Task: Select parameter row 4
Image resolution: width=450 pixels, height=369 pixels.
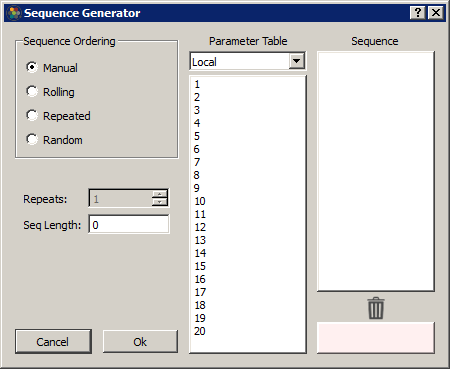Action: point(247,123)
